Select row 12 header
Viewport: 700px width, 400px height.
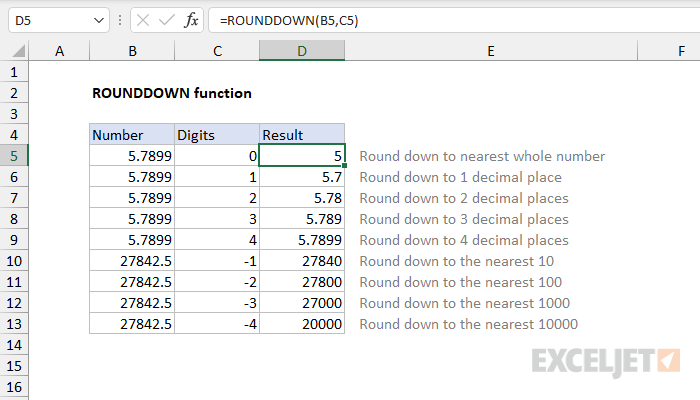click(14, 303)
